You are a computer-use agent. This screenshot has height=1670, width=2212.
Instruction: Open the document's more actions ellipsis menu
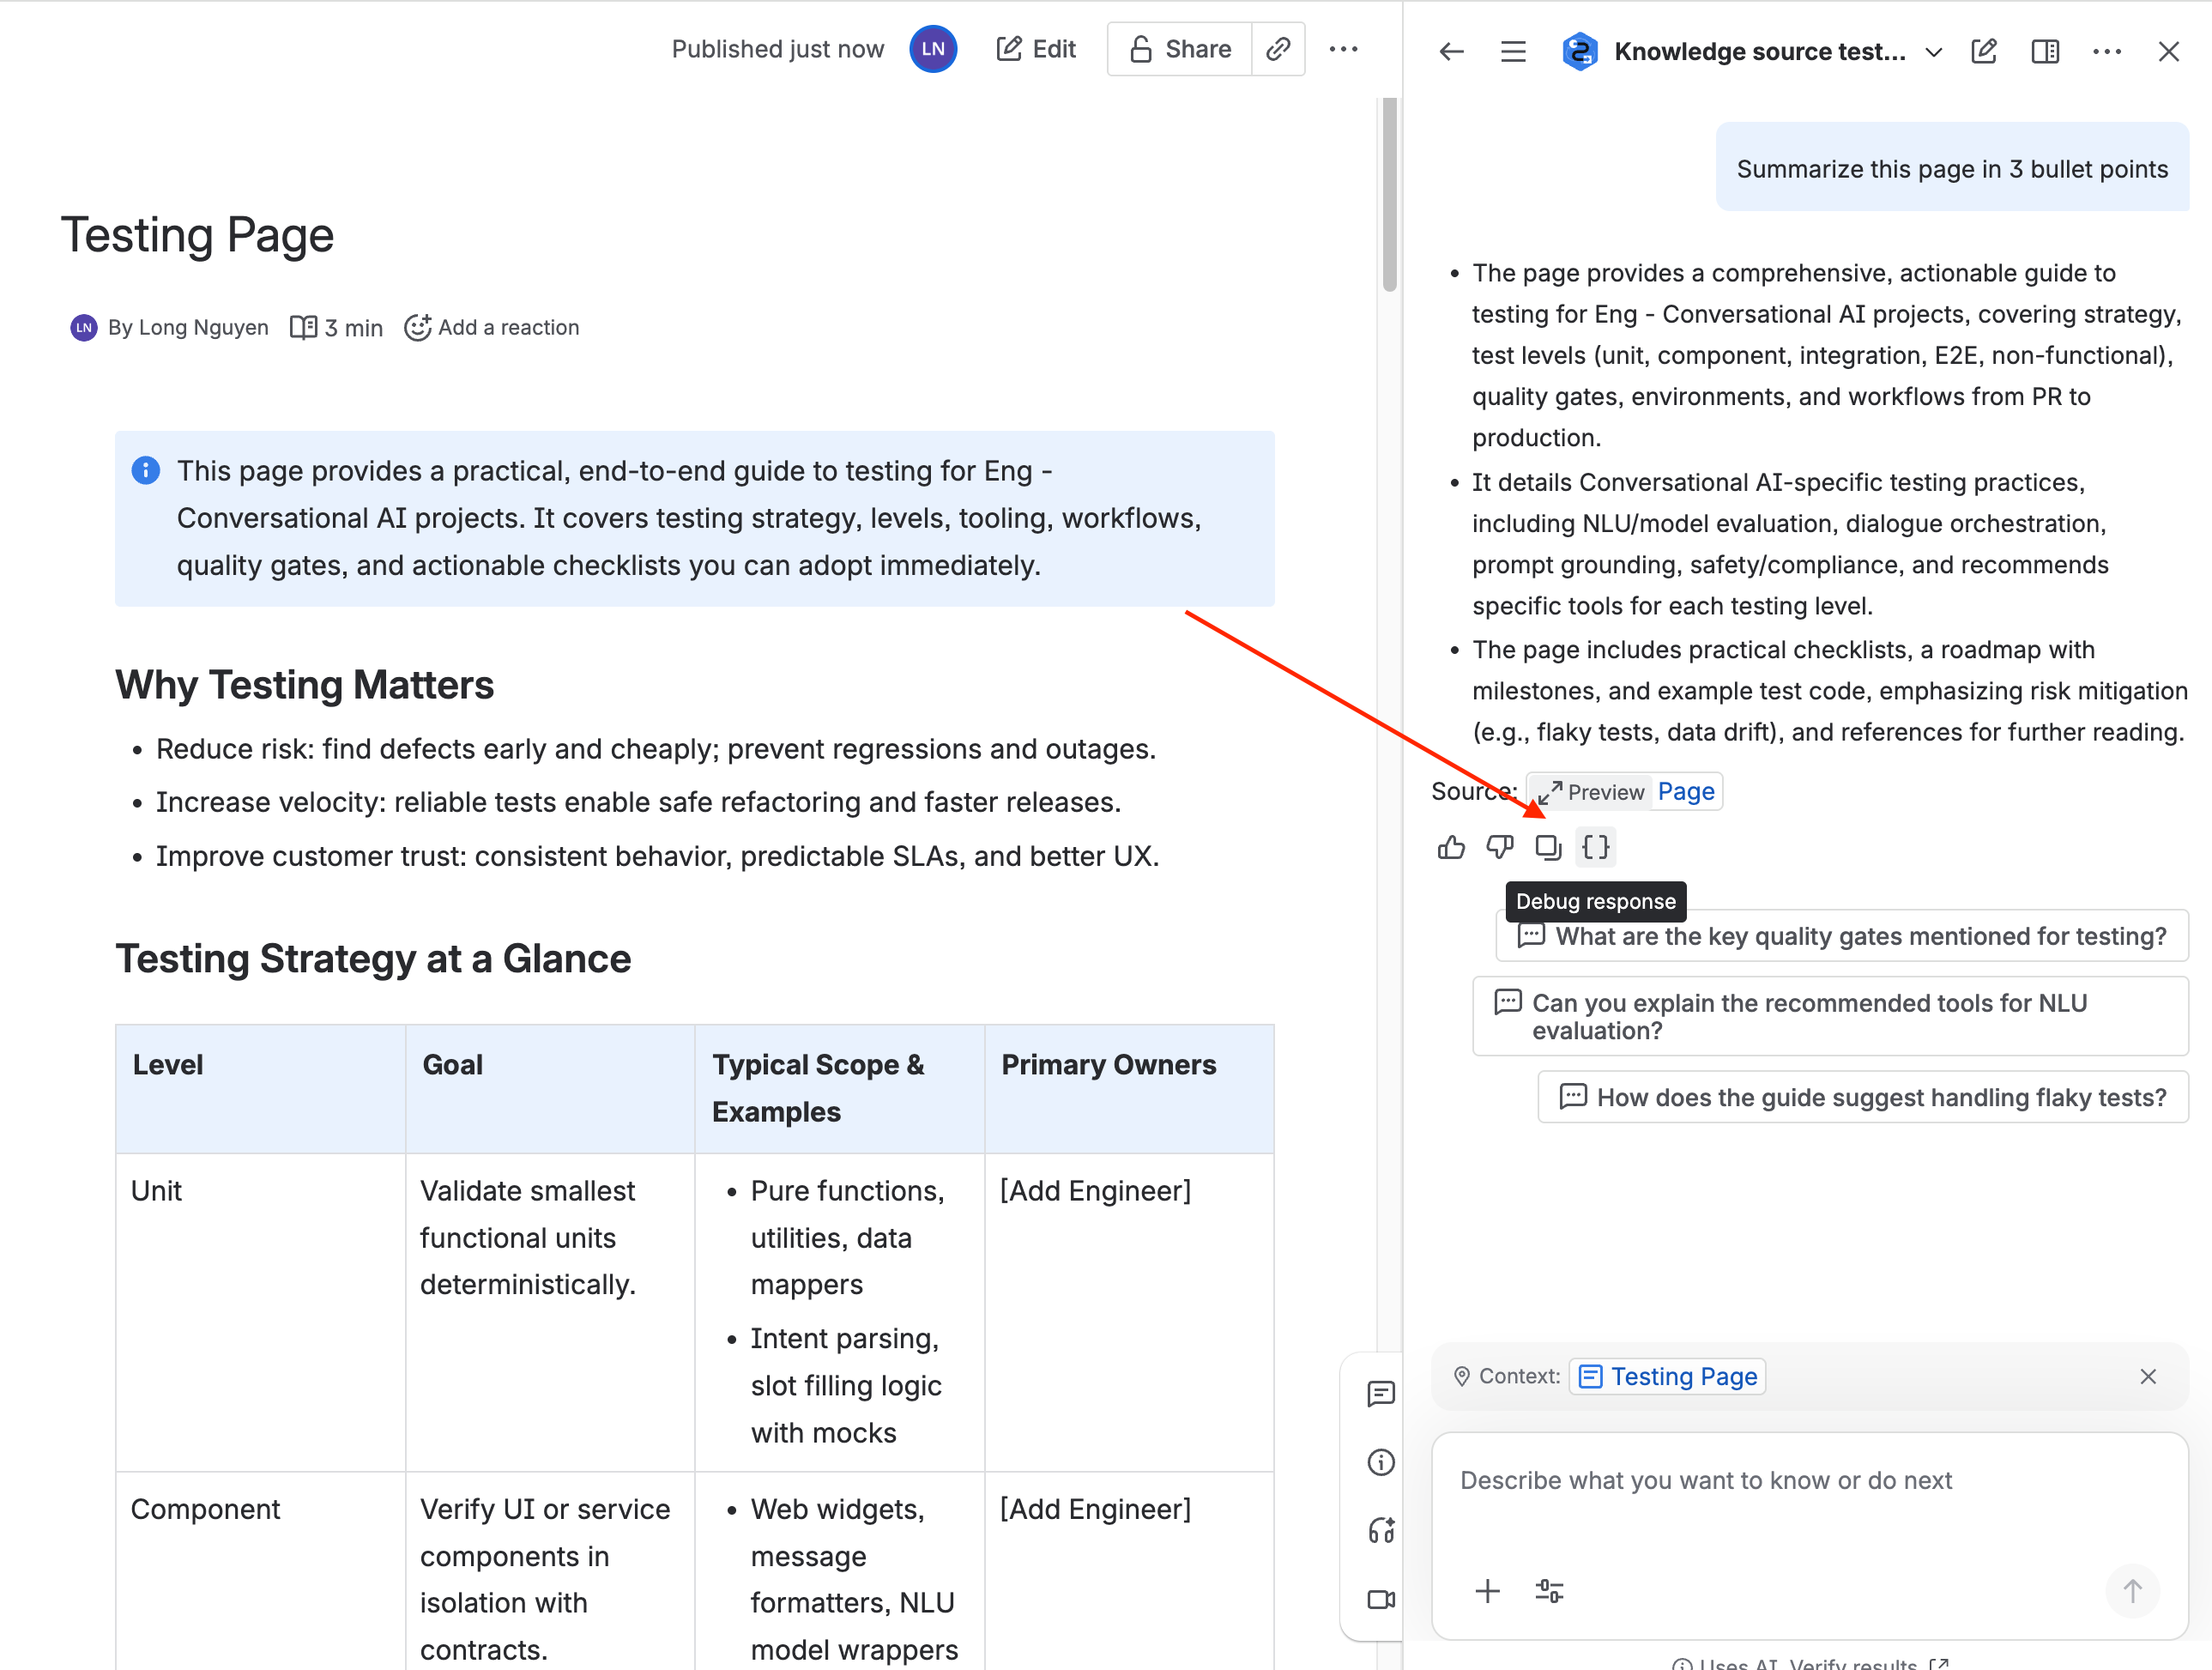(1344, 48)
